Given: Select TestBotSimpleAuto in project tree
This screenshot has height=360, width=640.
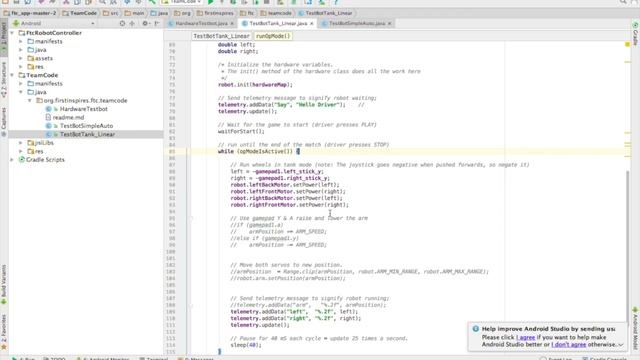Looking at the screenshot, I should (87, 126).
